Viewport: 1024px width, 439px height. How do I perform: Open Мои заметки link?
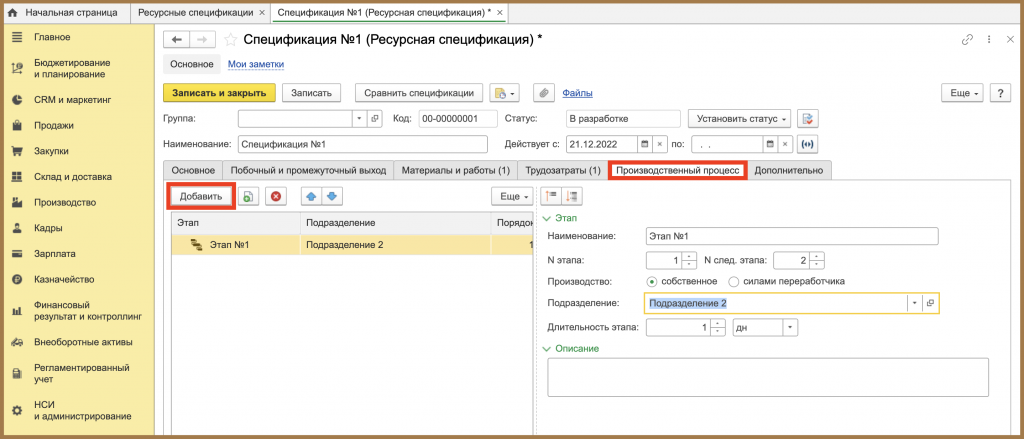click(x=256, y=64)
